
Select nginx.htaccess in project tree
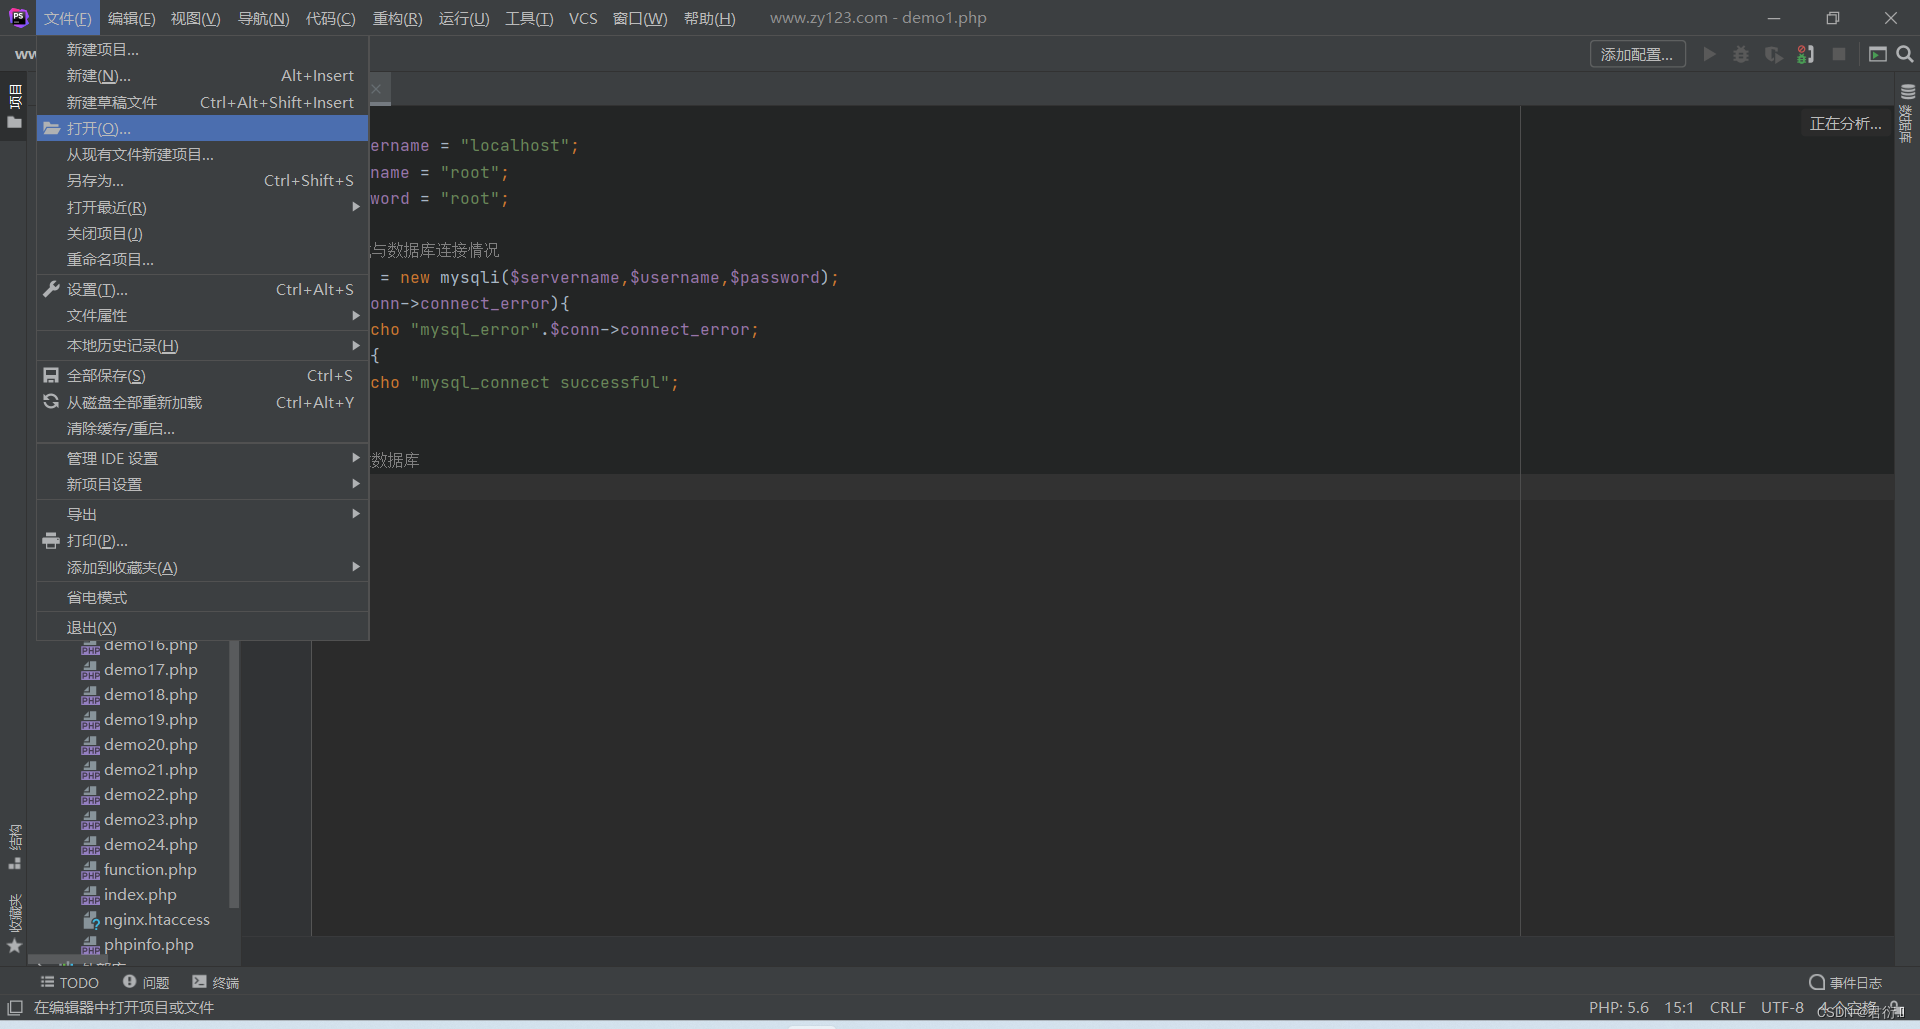pyautogui.click(x=156, y=919)
